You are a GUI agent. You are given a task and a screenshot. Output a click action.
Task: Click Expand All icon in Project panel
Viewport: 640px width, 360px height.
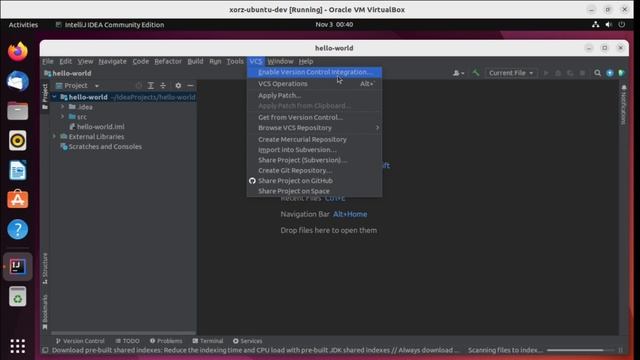coord(151,86)
